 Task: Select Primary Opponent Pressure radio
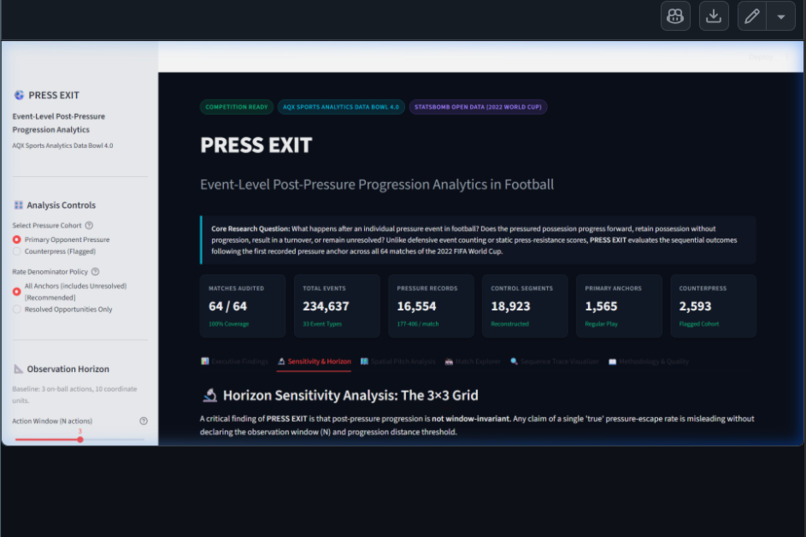click(x=16, y=239)
